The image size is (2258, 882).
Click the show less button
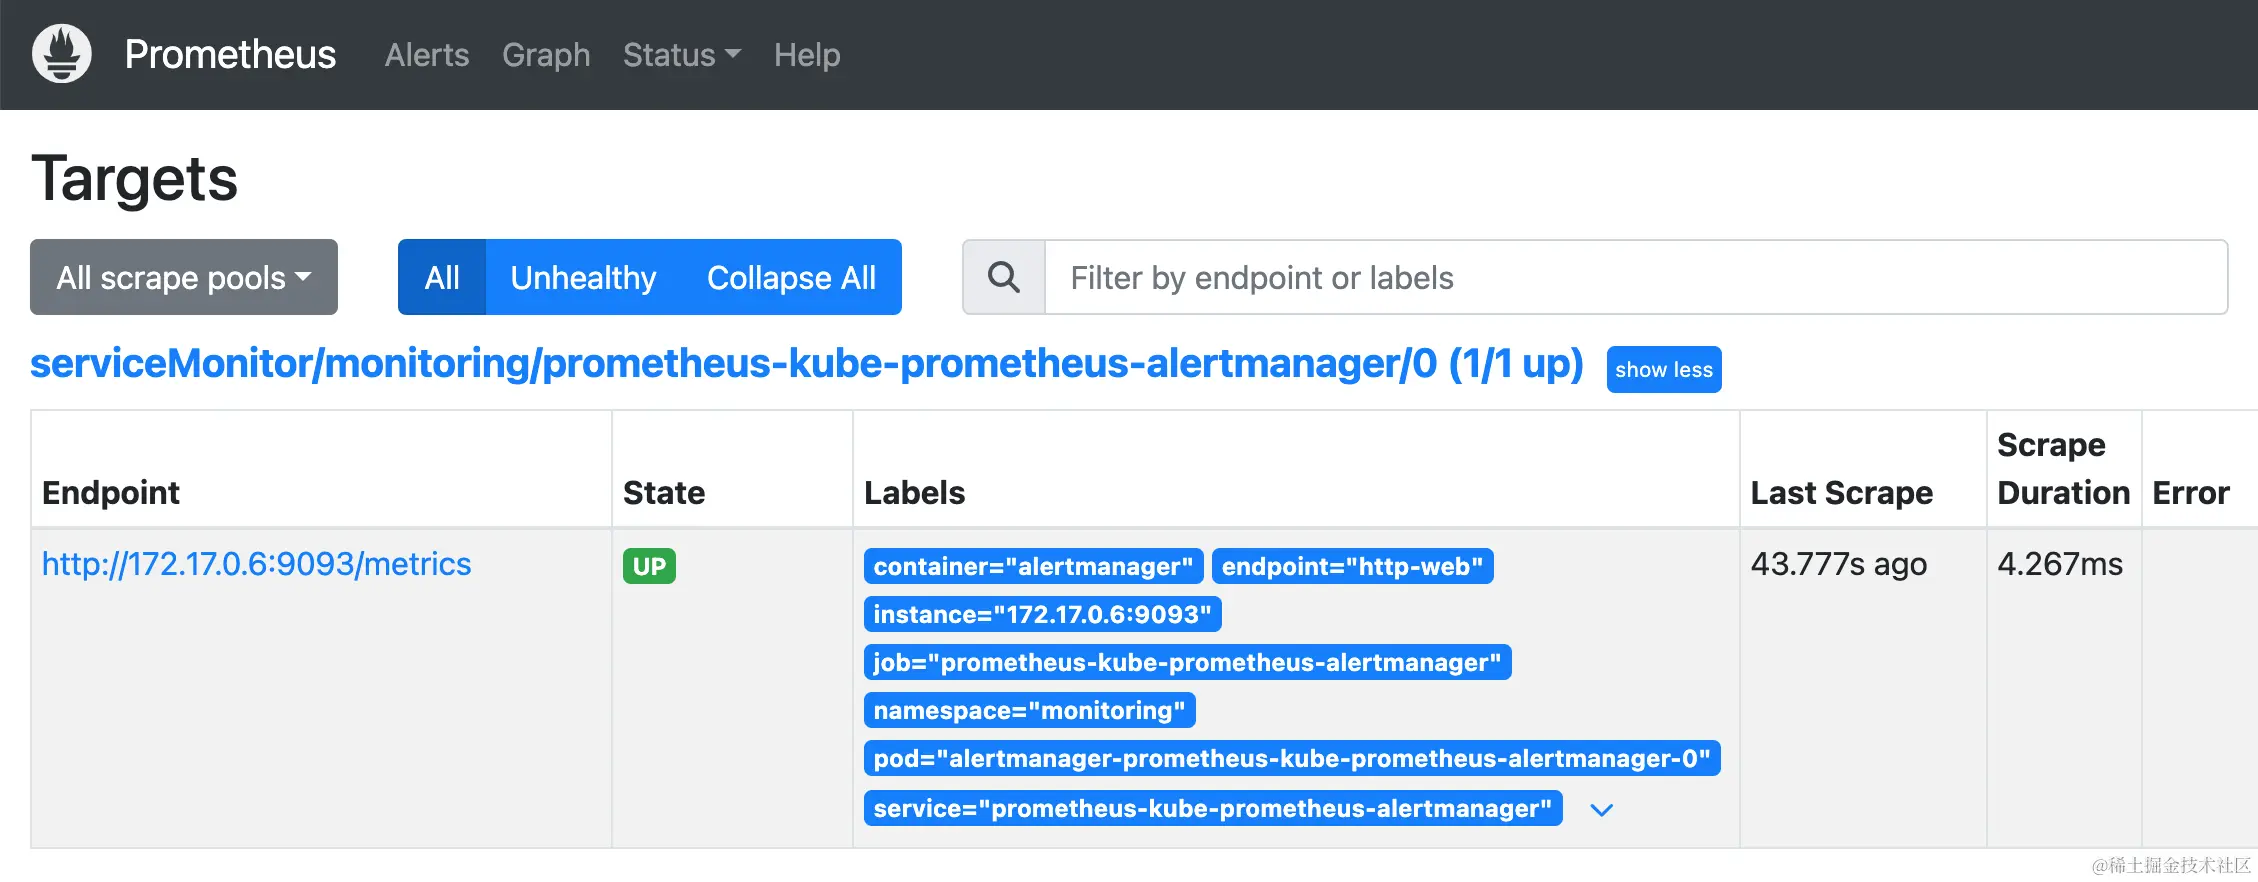[x=1663, y=370]
